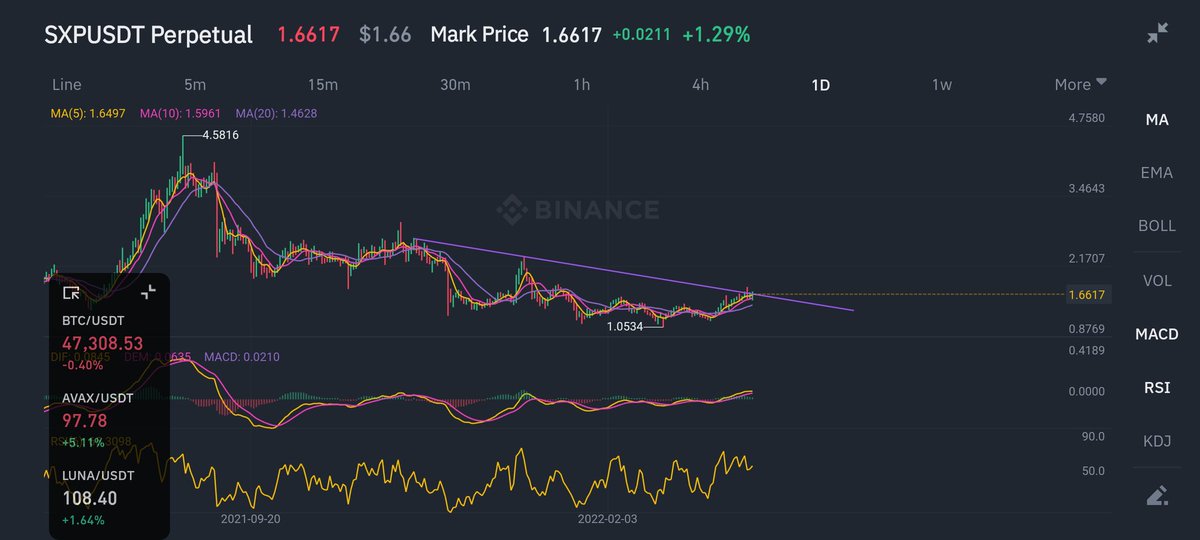Click the MACD: 0.0210 legend value

[x=241, y=356]
